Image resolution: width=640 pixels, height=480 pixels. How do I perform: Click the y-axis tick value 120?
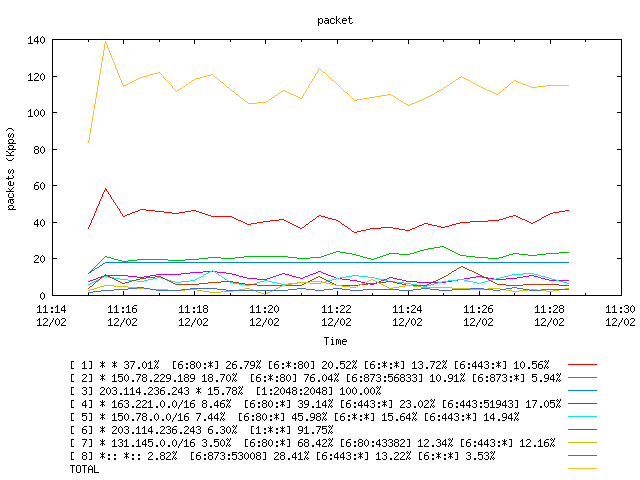click(x=36, y=77)
